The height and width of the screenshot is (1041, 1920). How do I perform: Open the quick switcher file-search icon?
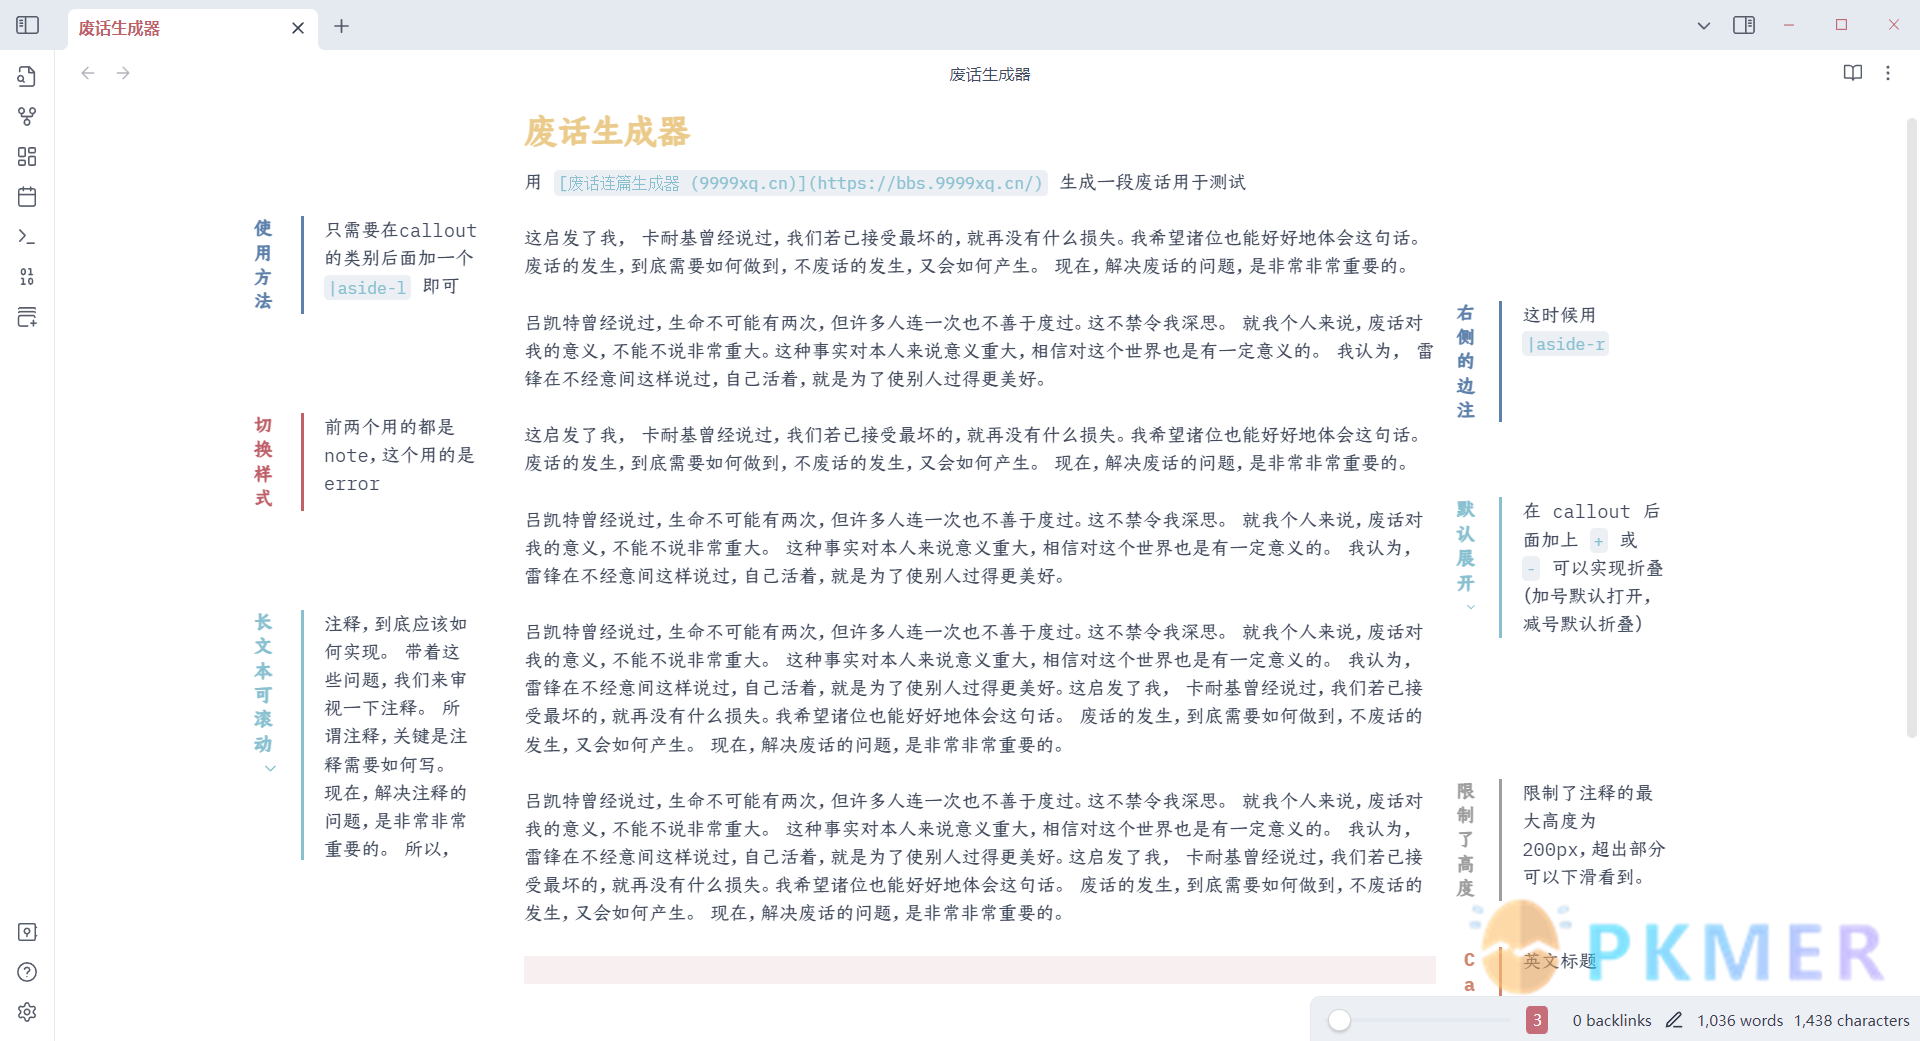27,76
